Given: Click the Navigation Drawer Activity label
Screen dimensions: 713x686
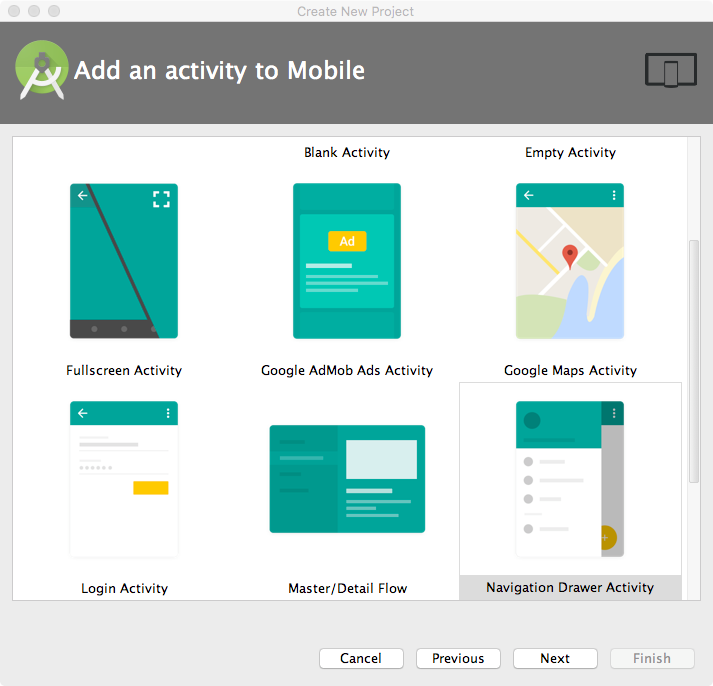Looking at the screenshot, I should point(570,587).
